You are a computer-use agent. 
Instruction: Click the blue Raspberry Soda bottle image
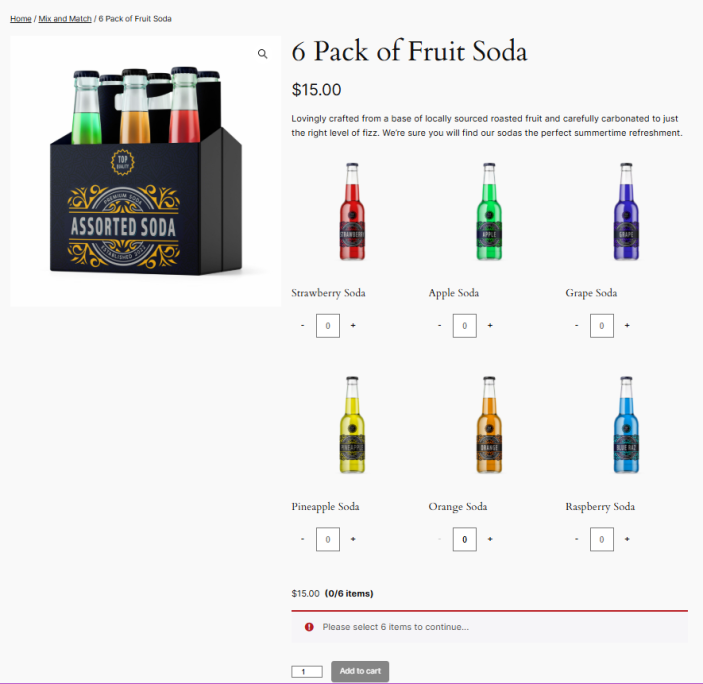[x=626, y=424]
